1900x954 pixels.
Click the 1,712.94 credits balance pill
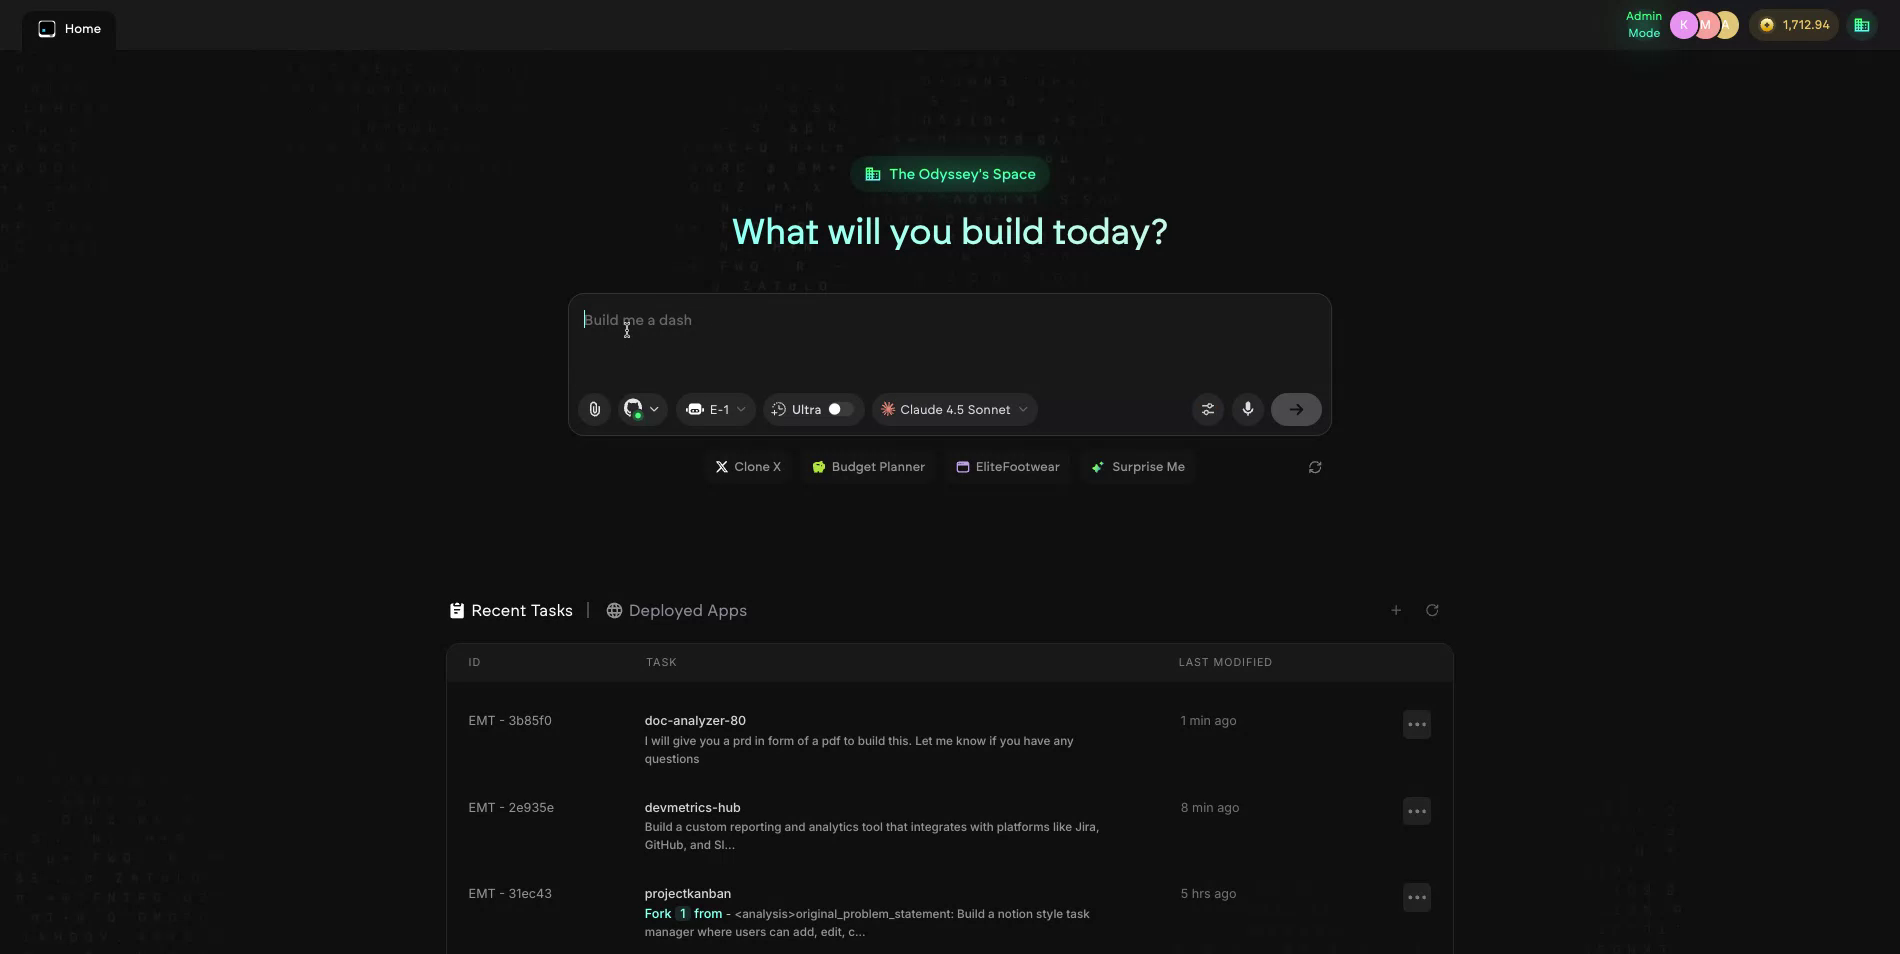point(1794,24)
